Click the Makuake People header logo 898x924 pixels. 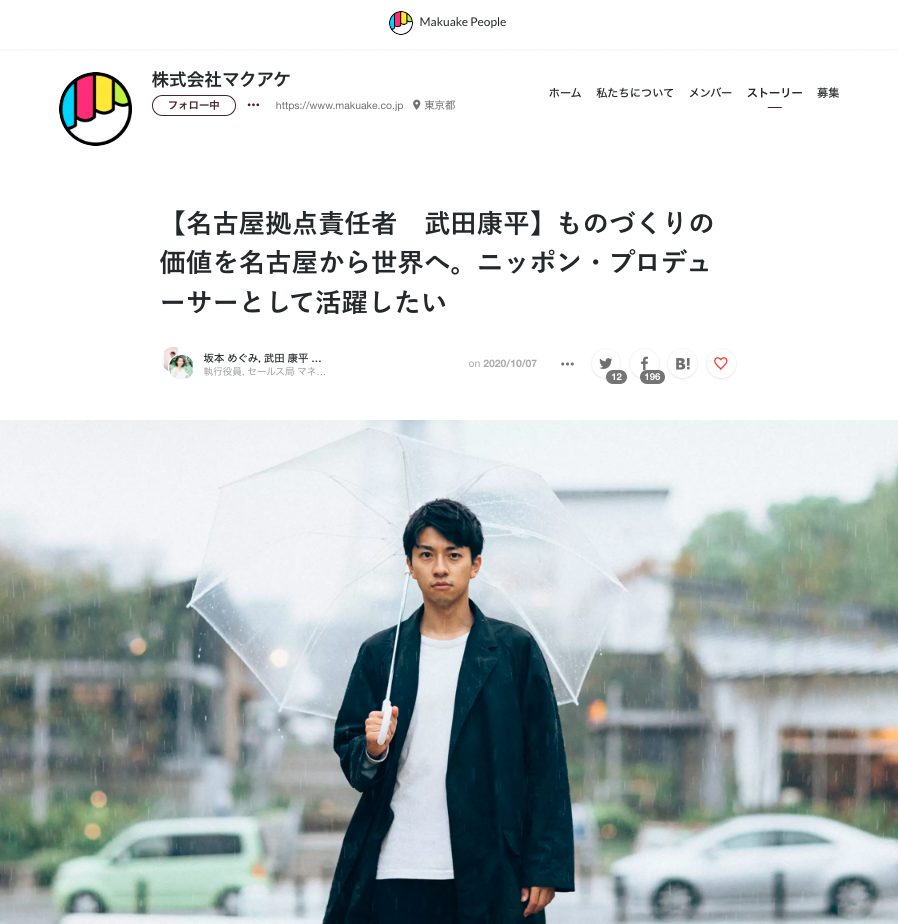pos(448,22)
